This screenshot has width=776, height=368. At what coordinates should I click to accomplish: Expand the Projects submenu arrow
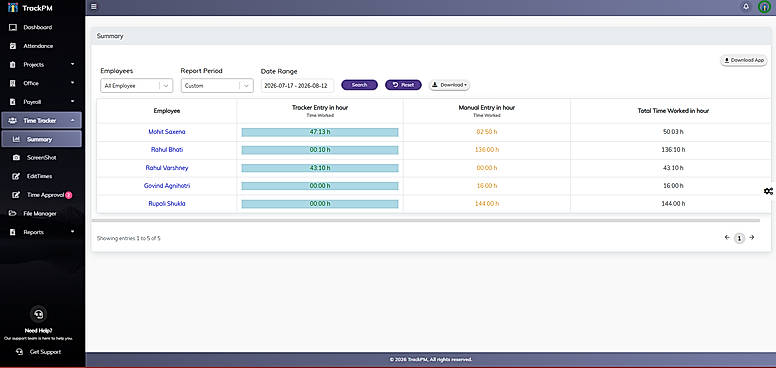pos(73,64)
